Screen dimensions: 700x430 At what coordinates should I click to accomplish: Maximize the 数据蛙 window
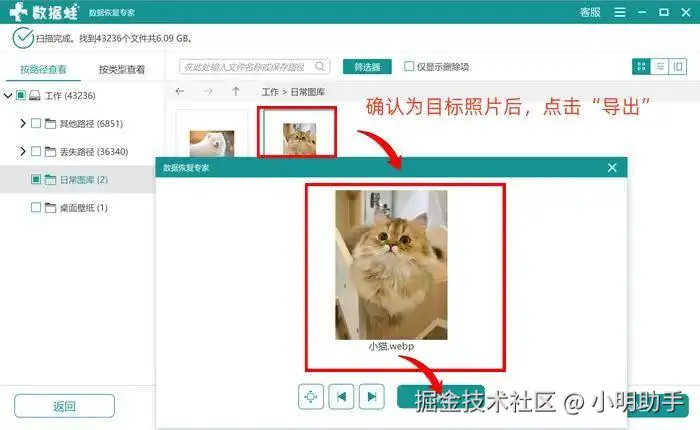[664, 12]
